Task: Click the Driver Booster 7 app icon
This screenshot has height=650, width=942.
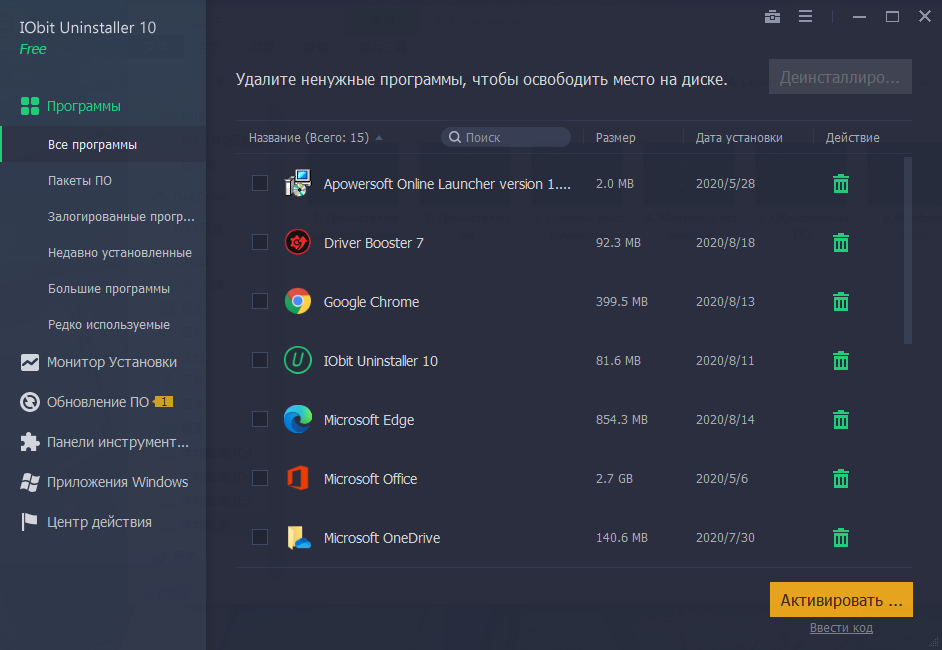Action: (297, 242)
